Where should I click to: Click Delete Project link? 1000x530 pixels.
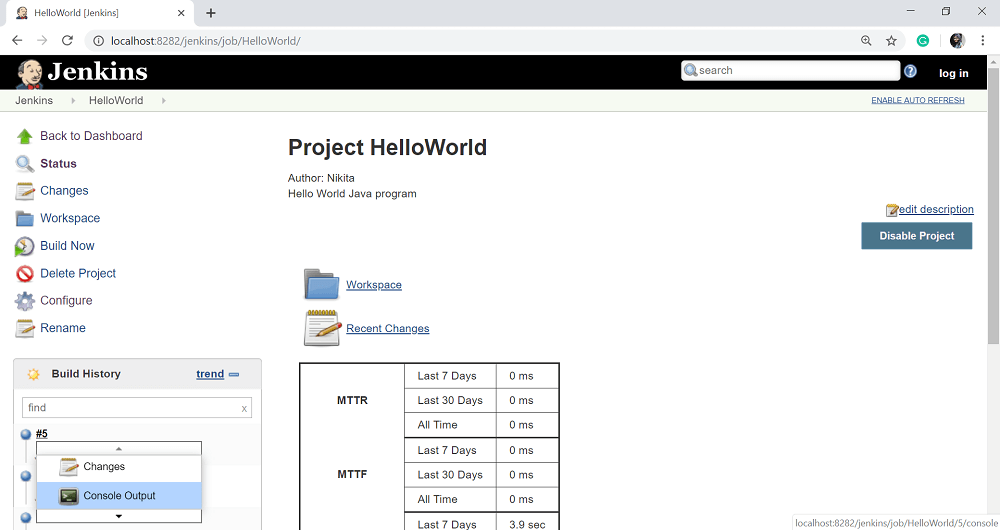click(78, 273)
